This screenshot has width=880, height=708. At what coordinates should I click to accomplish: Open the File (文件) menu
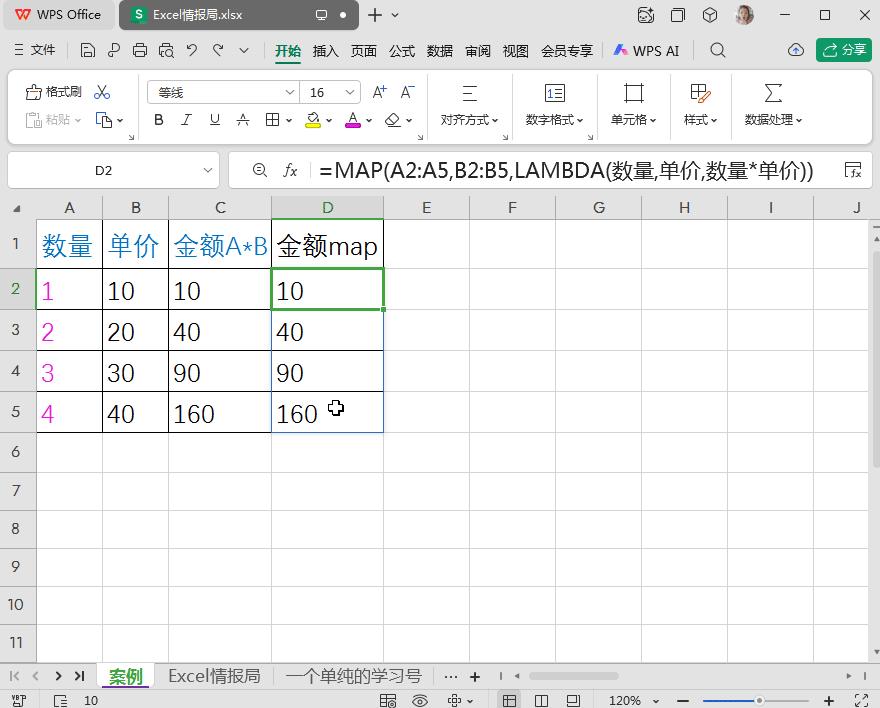35,50
